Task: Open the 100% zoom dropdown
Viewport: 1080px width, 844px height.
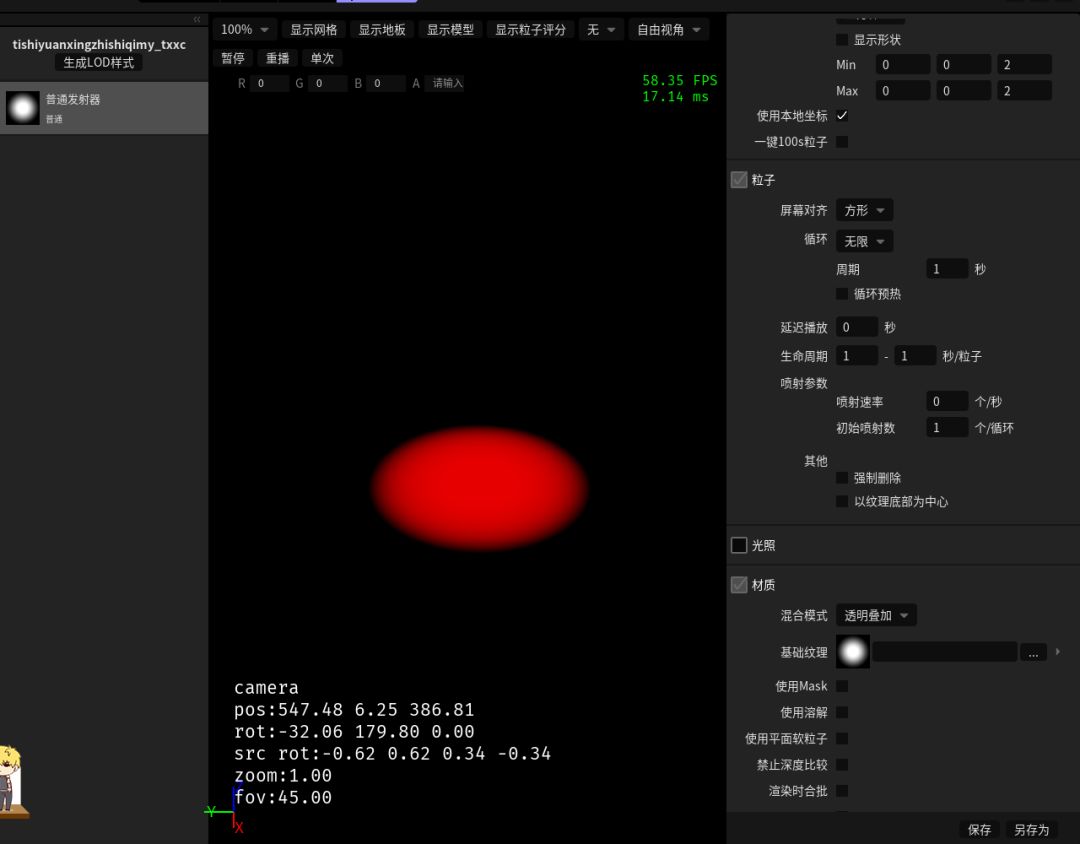Action: coord(245,30)
